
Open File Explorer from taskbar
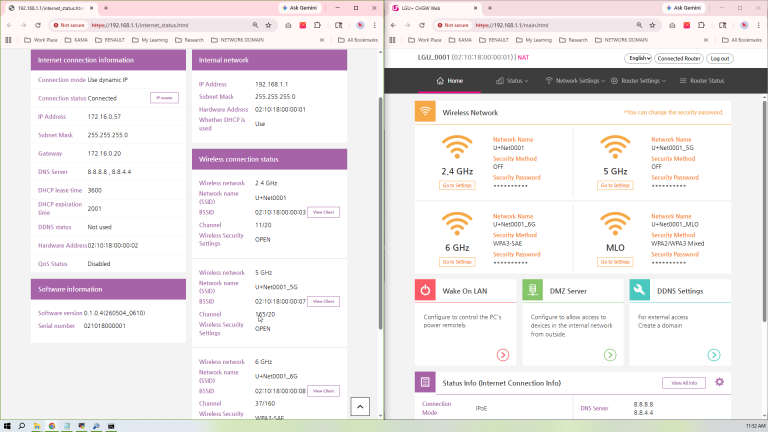coord(37,426)
